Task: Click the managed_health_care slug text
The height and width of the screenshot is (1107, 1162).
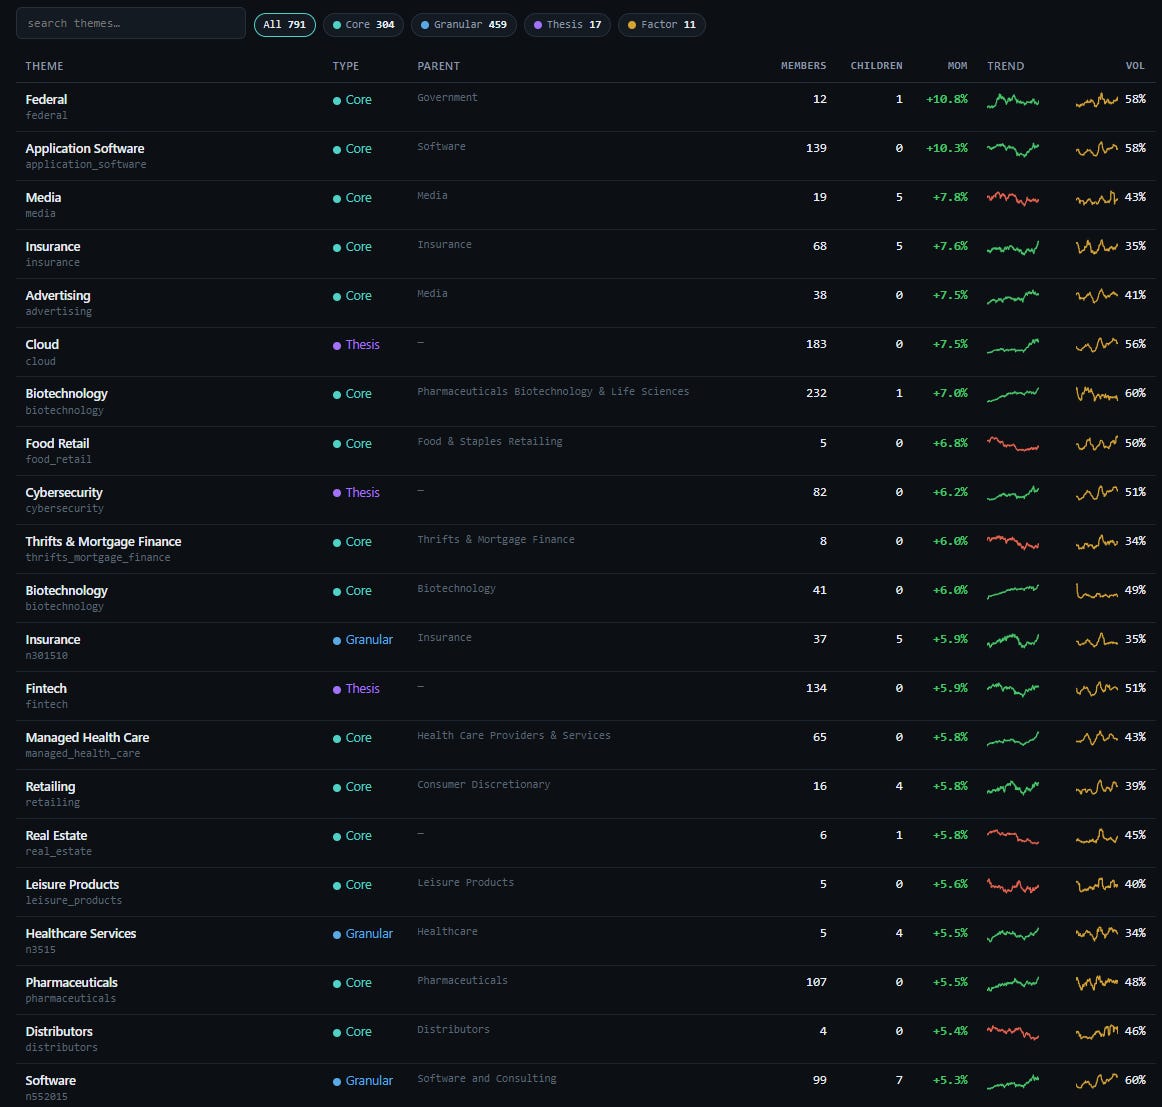Action: 82,754
